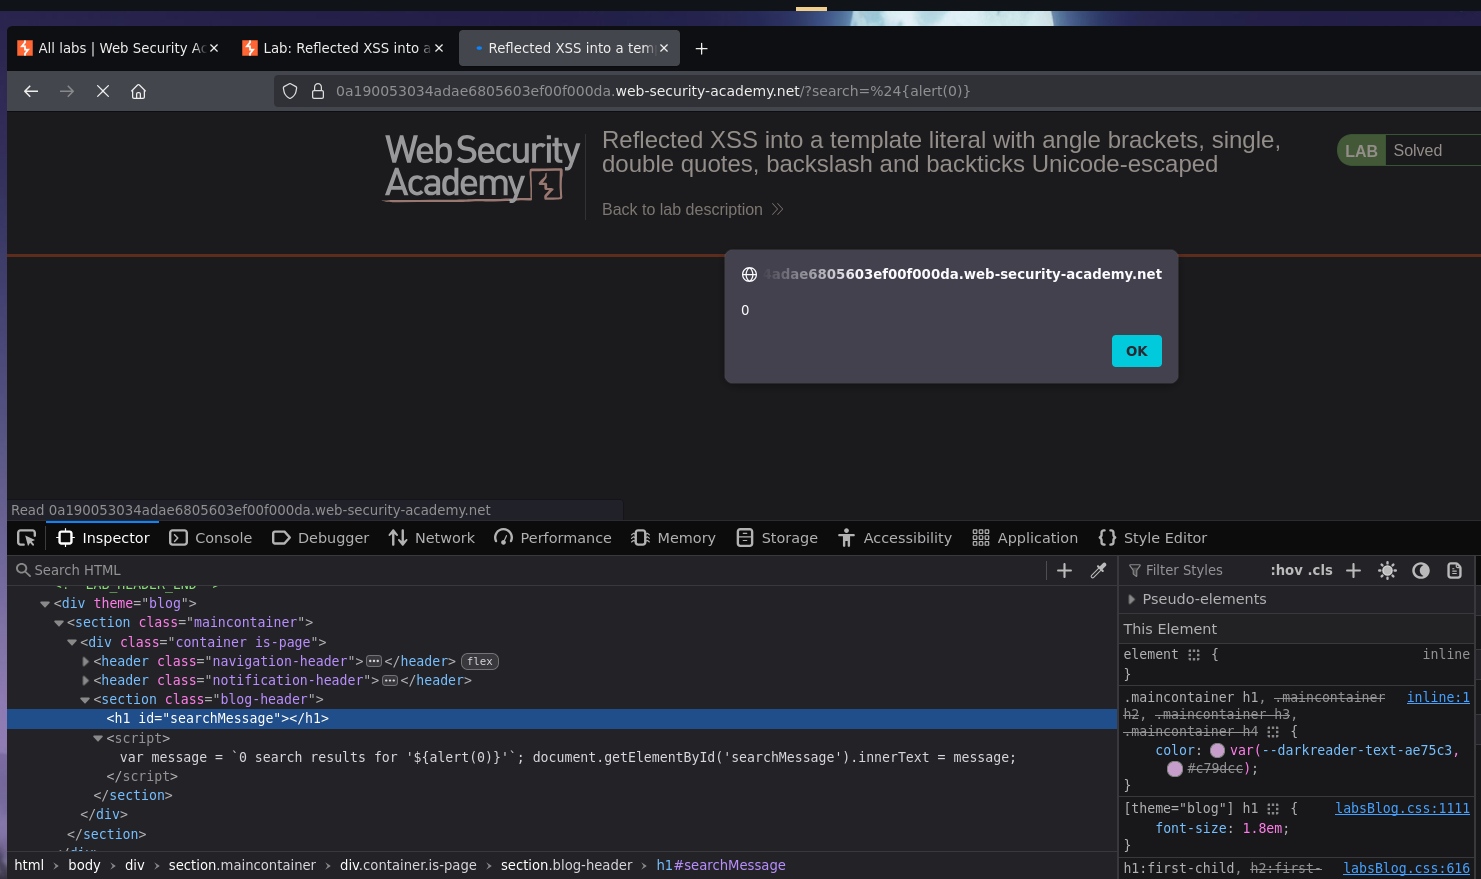This screenshot has height=879, width=1481.
Task: Switch to the Performance tab
Action: click(x=553, y=538)
